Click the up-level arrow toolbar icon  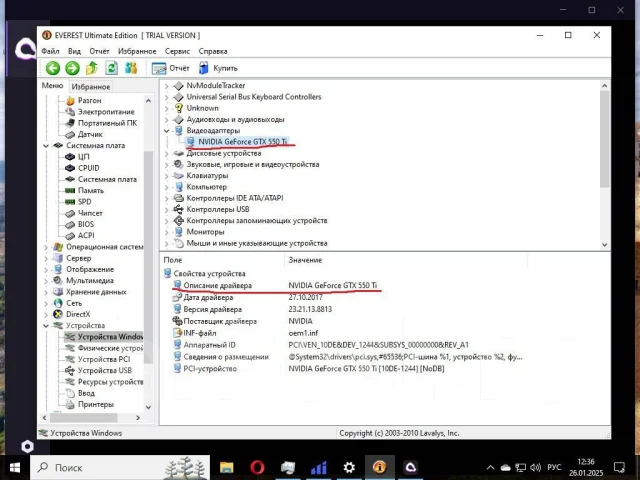pos(92,68)
